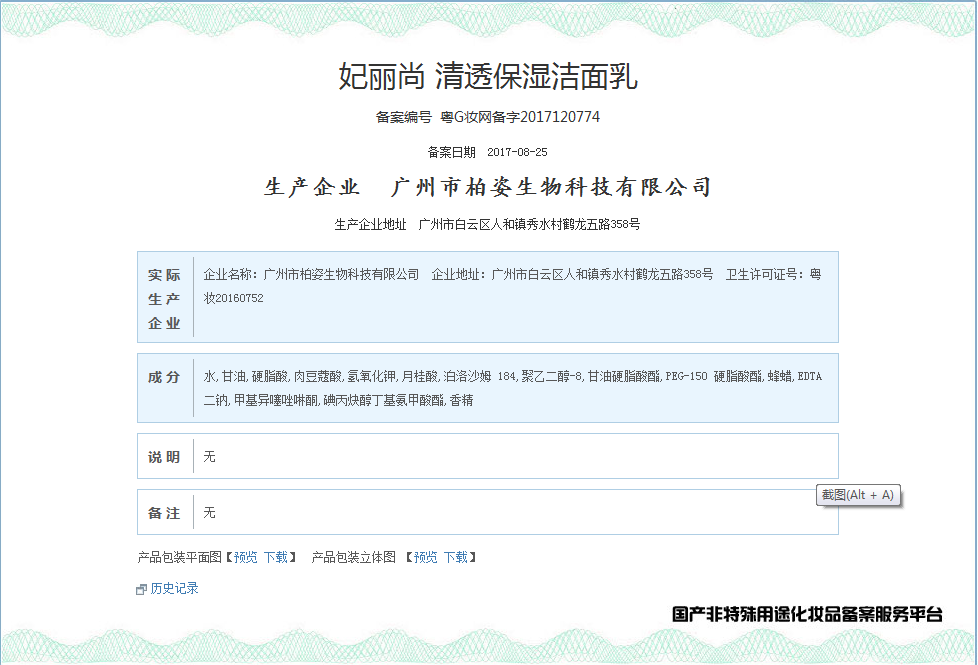Click 预览 for 产品包装立体图
This screenshot has width=978, height=665.
(425, 557)
